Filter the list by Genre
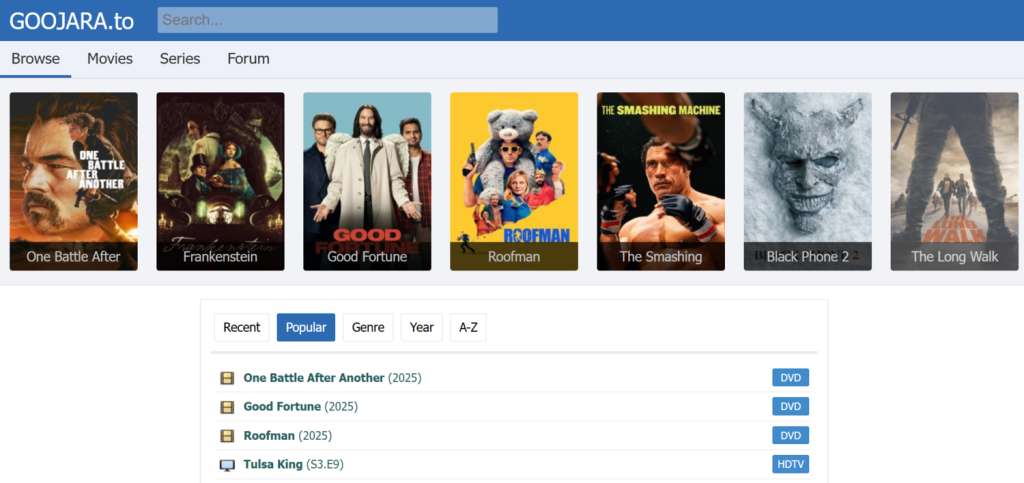Image resolution: width=1024 pixels, height=483 pixels. tap(368, 328)
